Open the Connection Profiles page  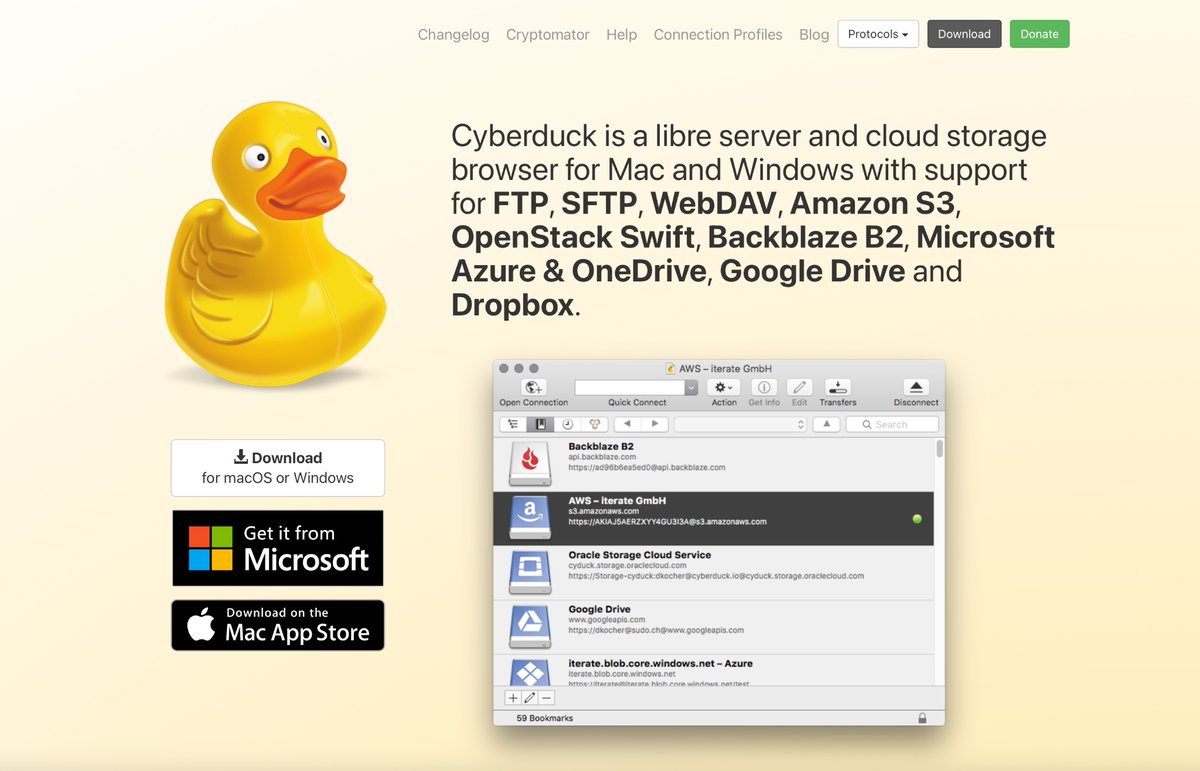pos(718,34)
